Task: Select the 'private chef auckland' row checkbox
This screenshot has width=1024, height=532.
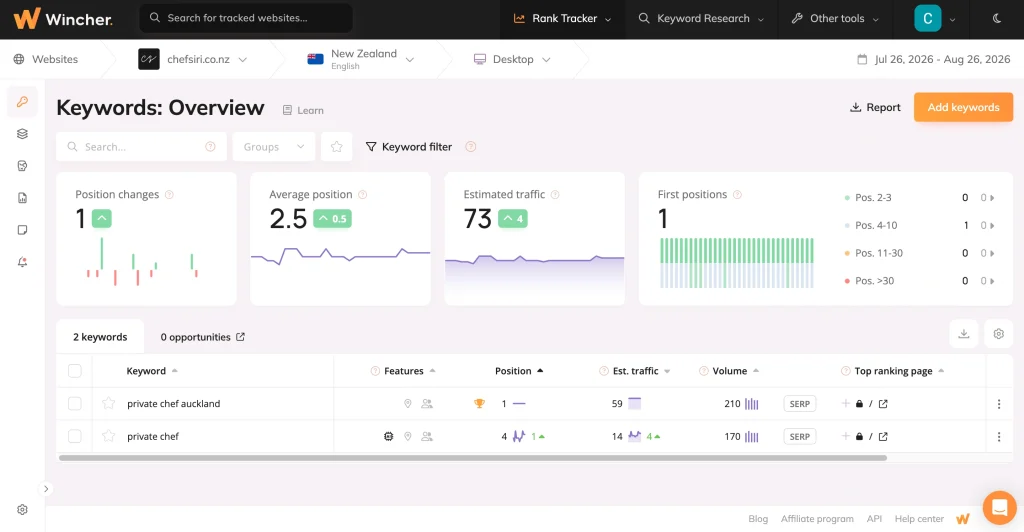Action: point(75,403)
